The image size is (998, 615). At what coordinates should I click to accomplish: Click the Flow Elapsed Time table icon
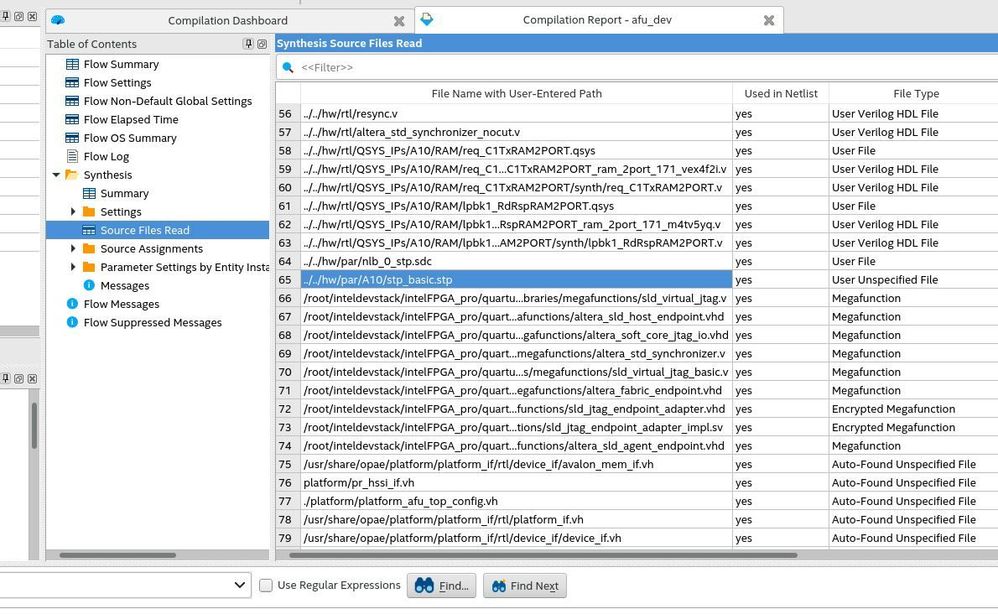(73, 120)
